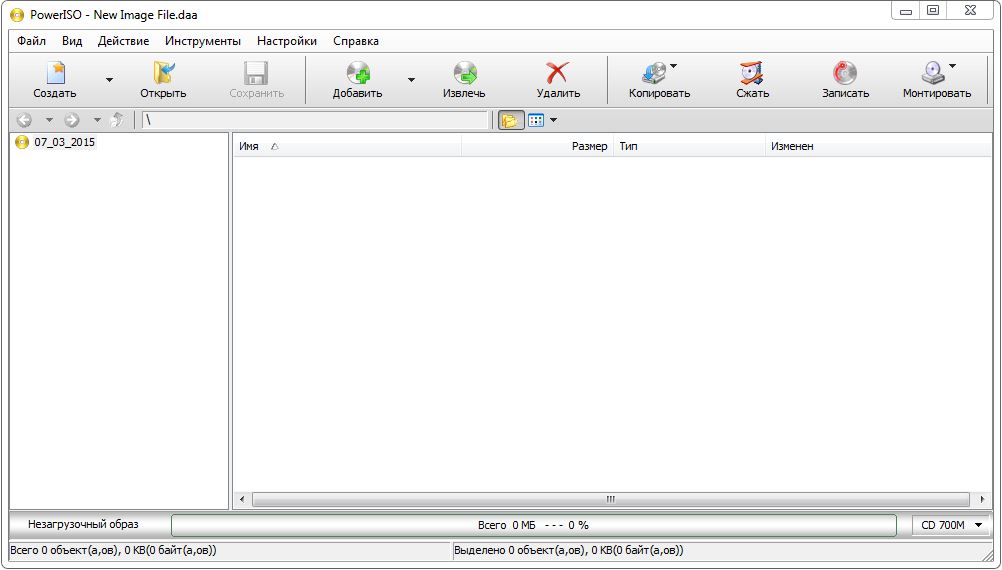Sort by the Имя column header
The width and height of the screenshot is (1002, 570).
[x=347, y=146]
